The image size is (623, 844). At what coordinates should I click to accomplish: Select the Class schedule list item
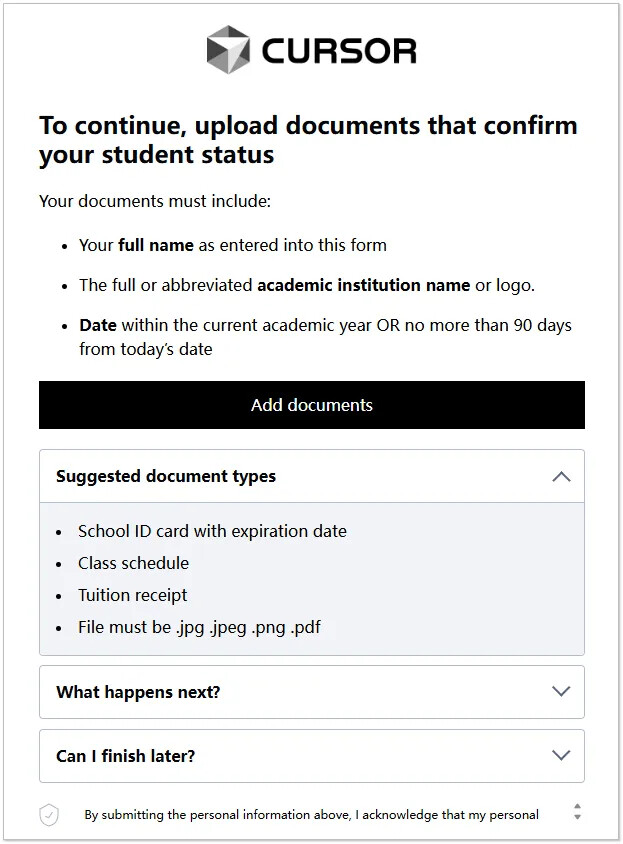coord(134,563)
